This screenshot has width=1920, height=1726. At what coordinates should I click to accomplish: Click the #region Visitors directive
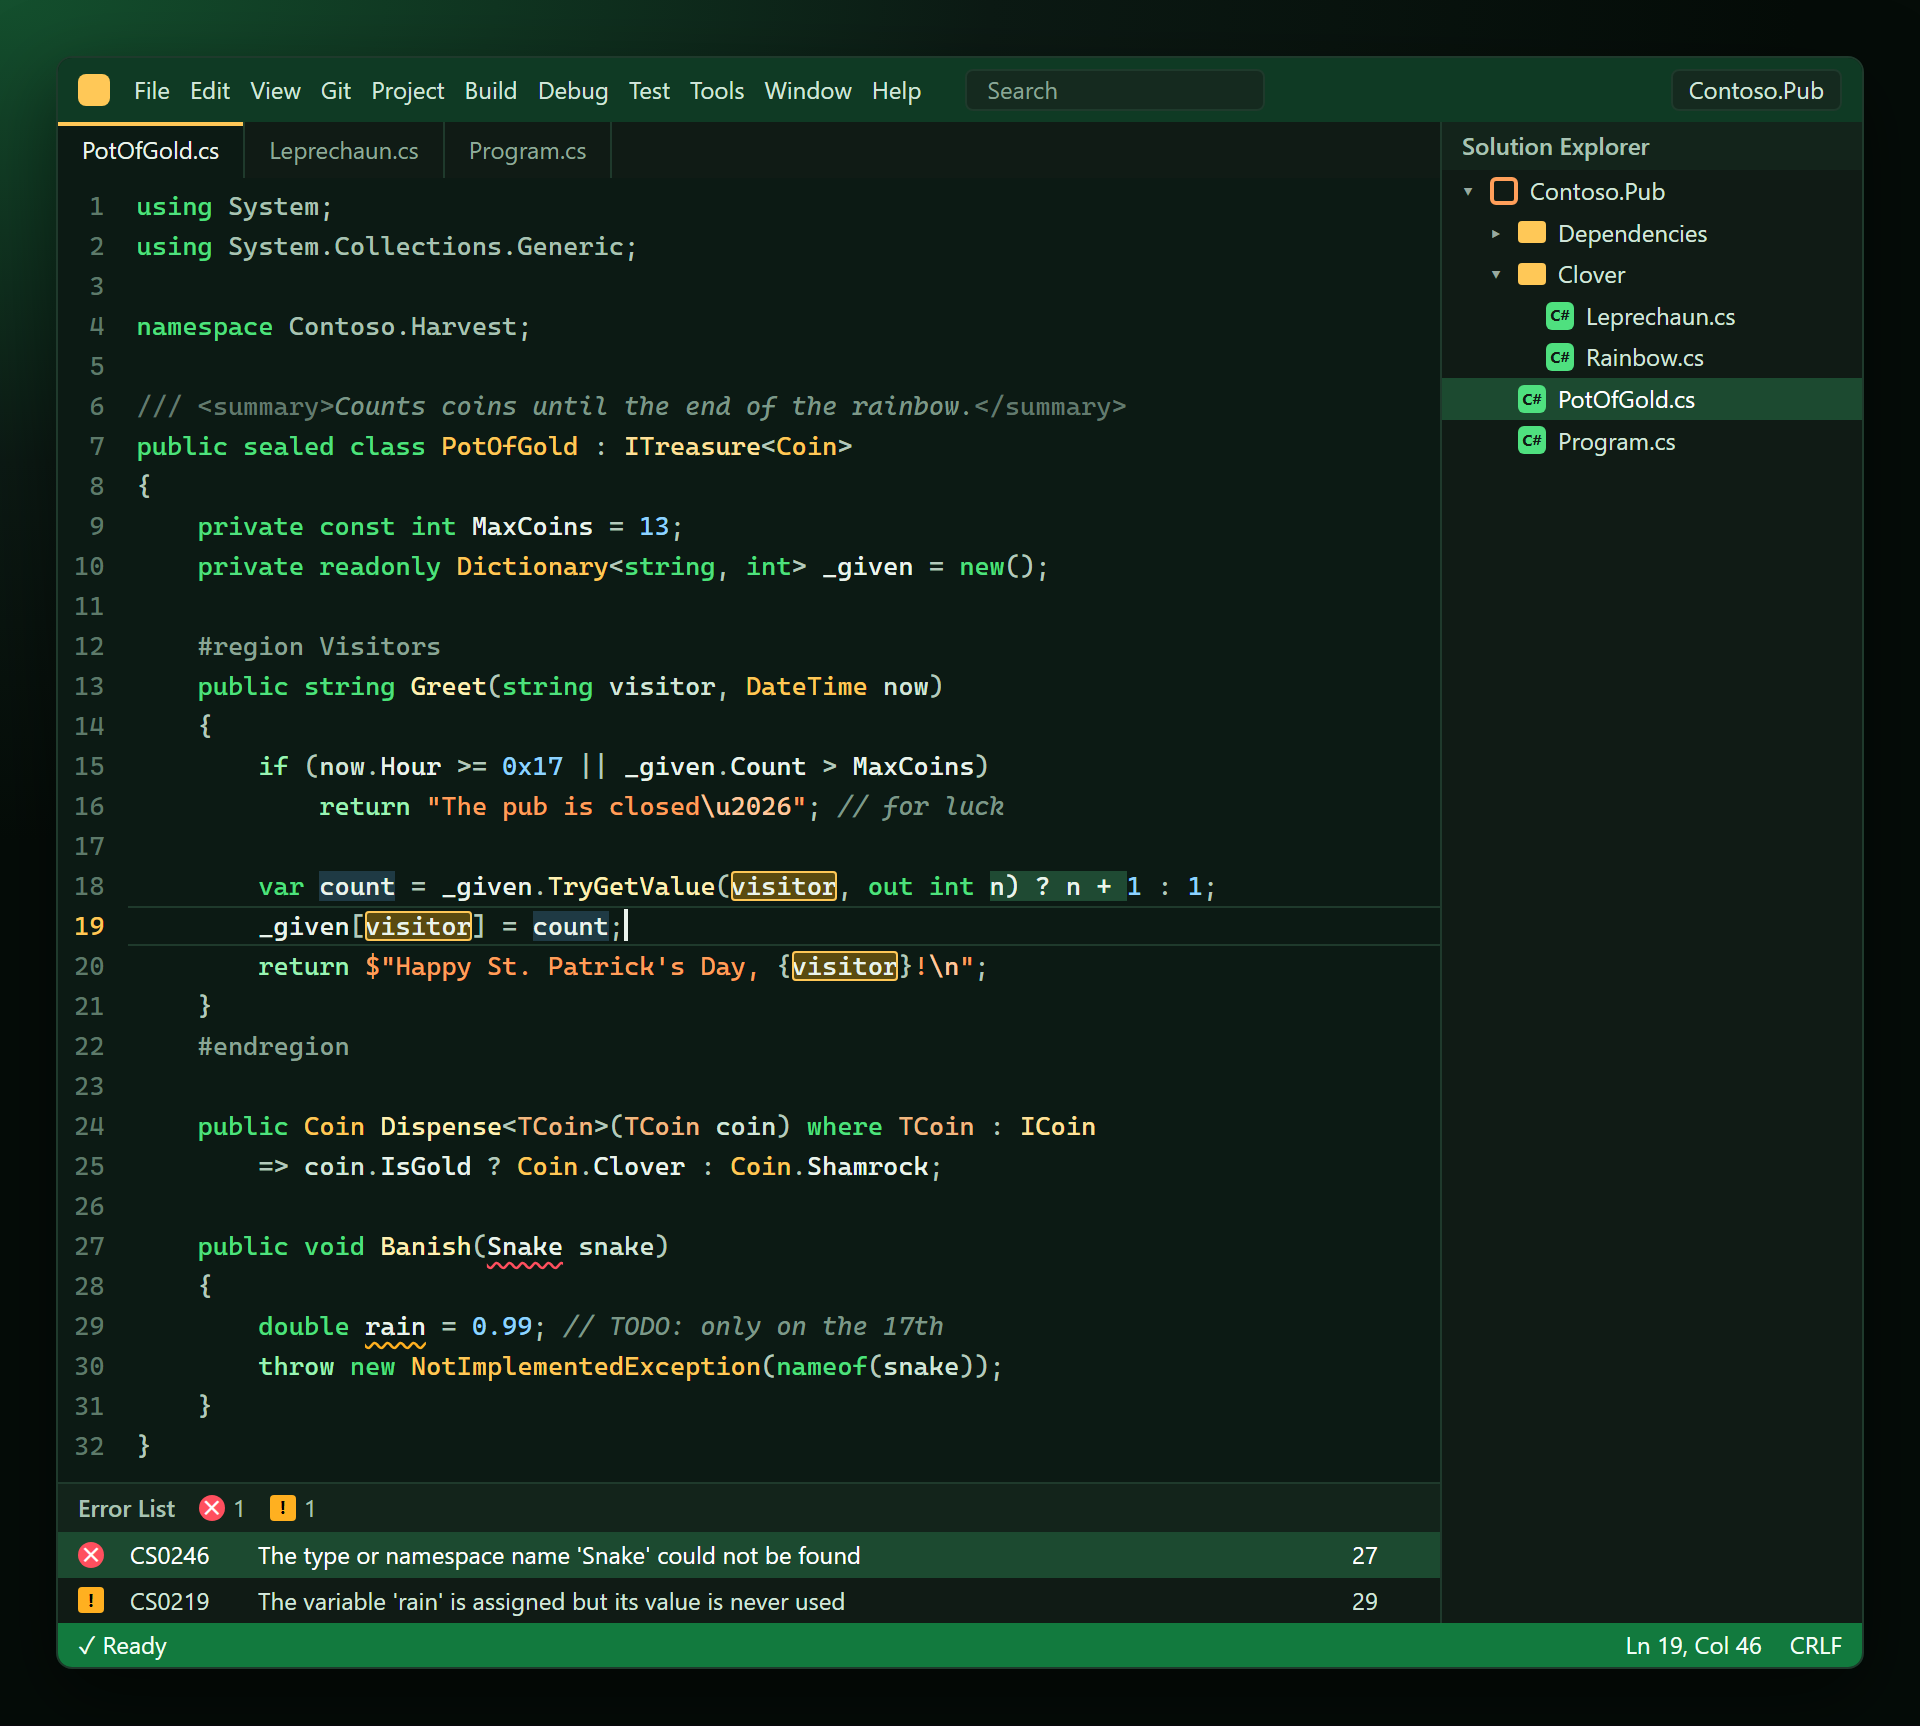pyautogui.click(x=319, y=647)
